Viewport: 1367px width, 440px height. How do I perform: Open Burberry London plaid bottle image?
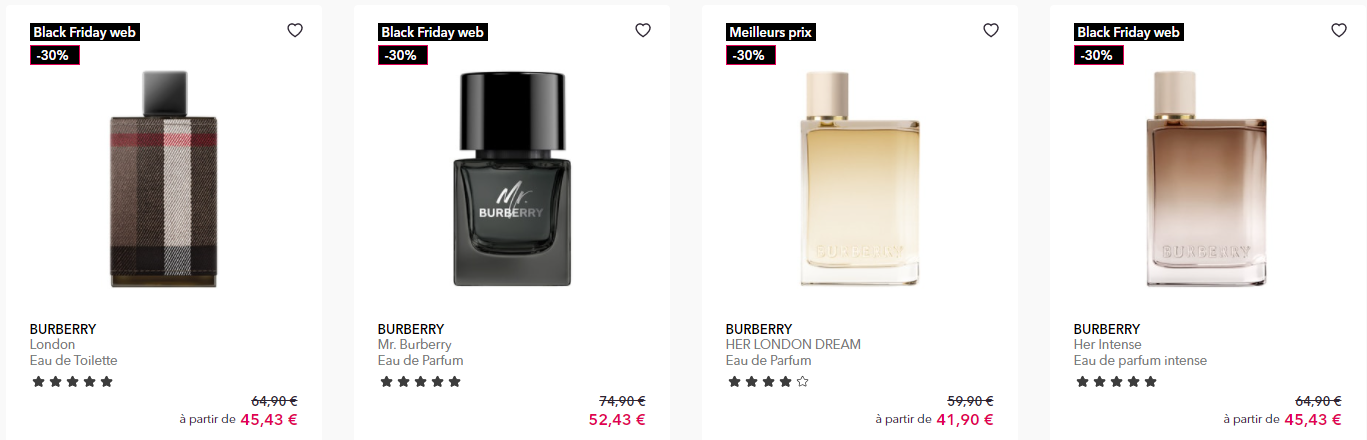(164, 179)
